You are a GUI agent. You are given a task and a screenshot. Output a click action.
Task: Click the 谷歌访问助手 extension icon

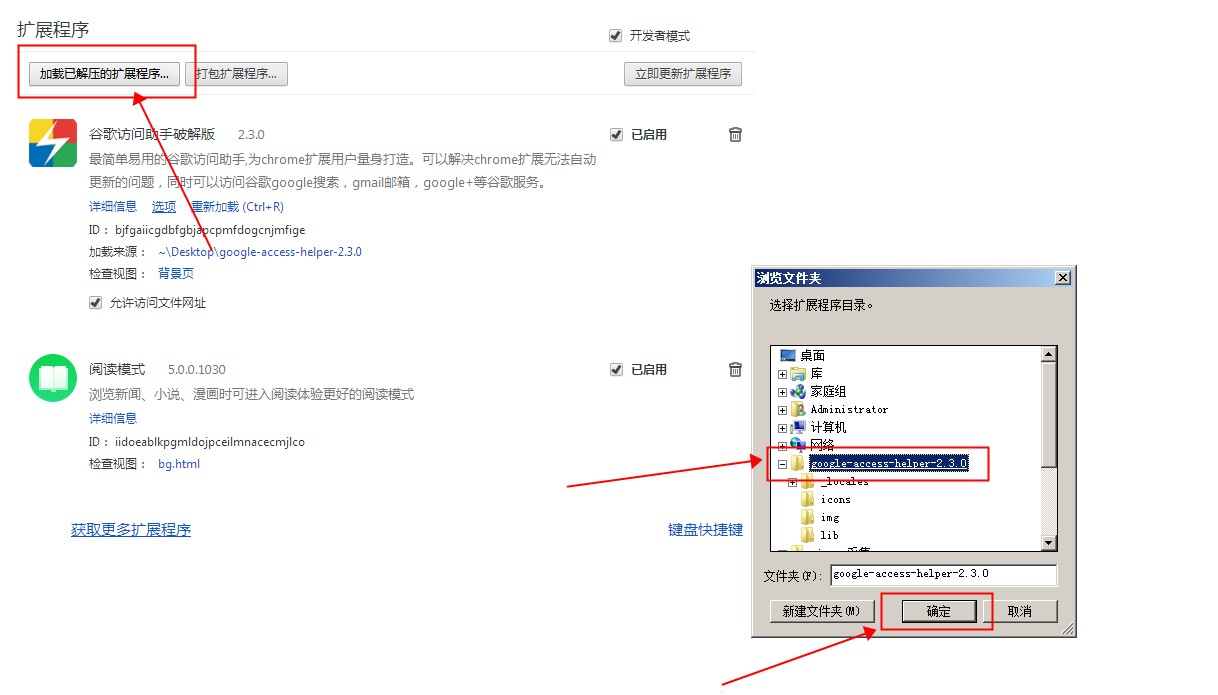click(x=53, y=143)
